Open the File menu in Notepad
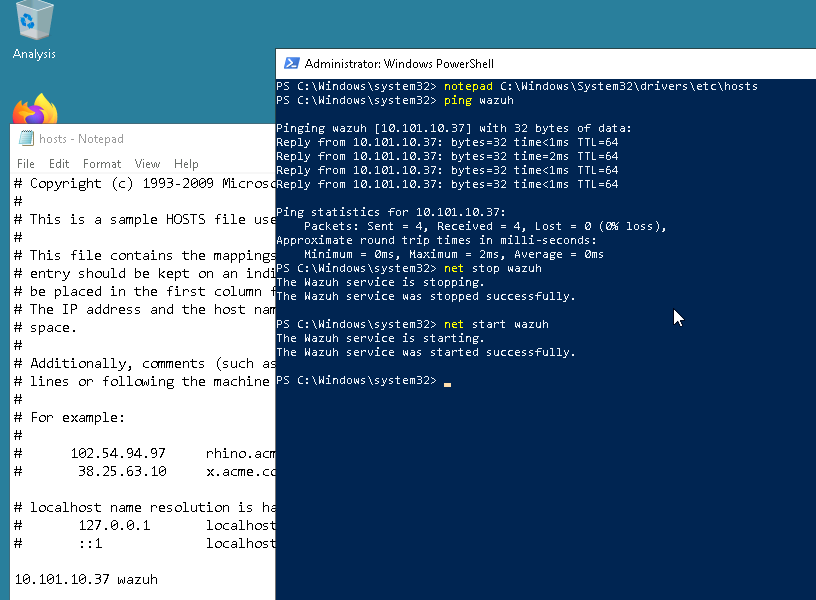 coord(26,164)
